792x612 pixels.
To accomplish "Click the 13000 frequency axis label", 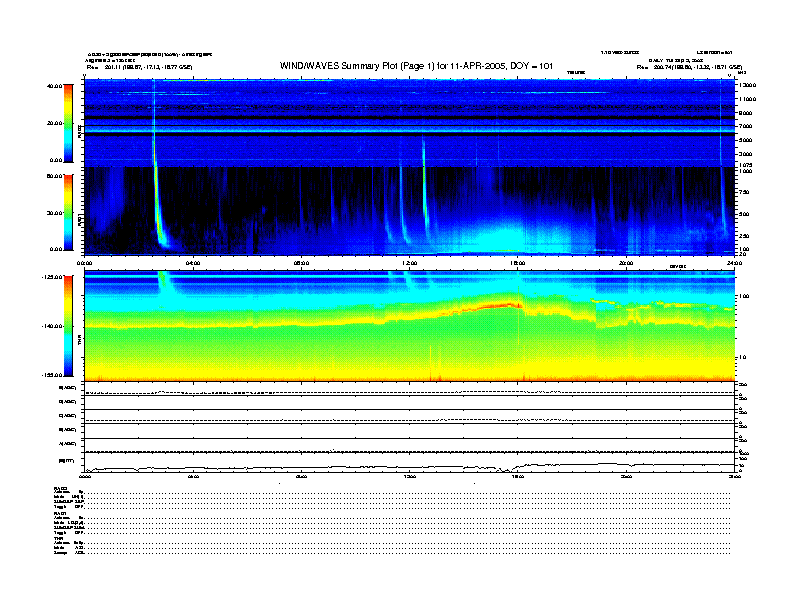I will [x=748, y=85].
